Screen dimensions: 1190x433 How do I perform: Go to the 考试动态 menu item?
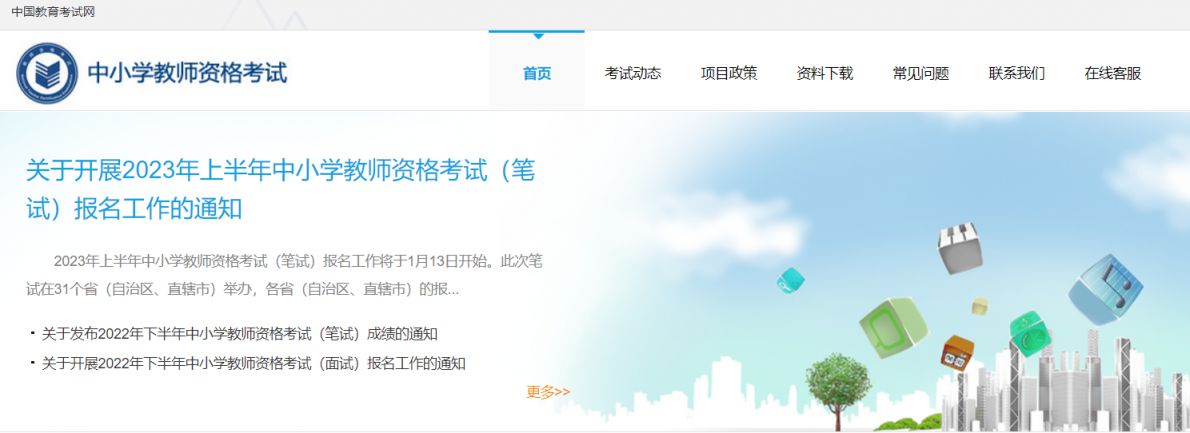click(x=633, y=74)
